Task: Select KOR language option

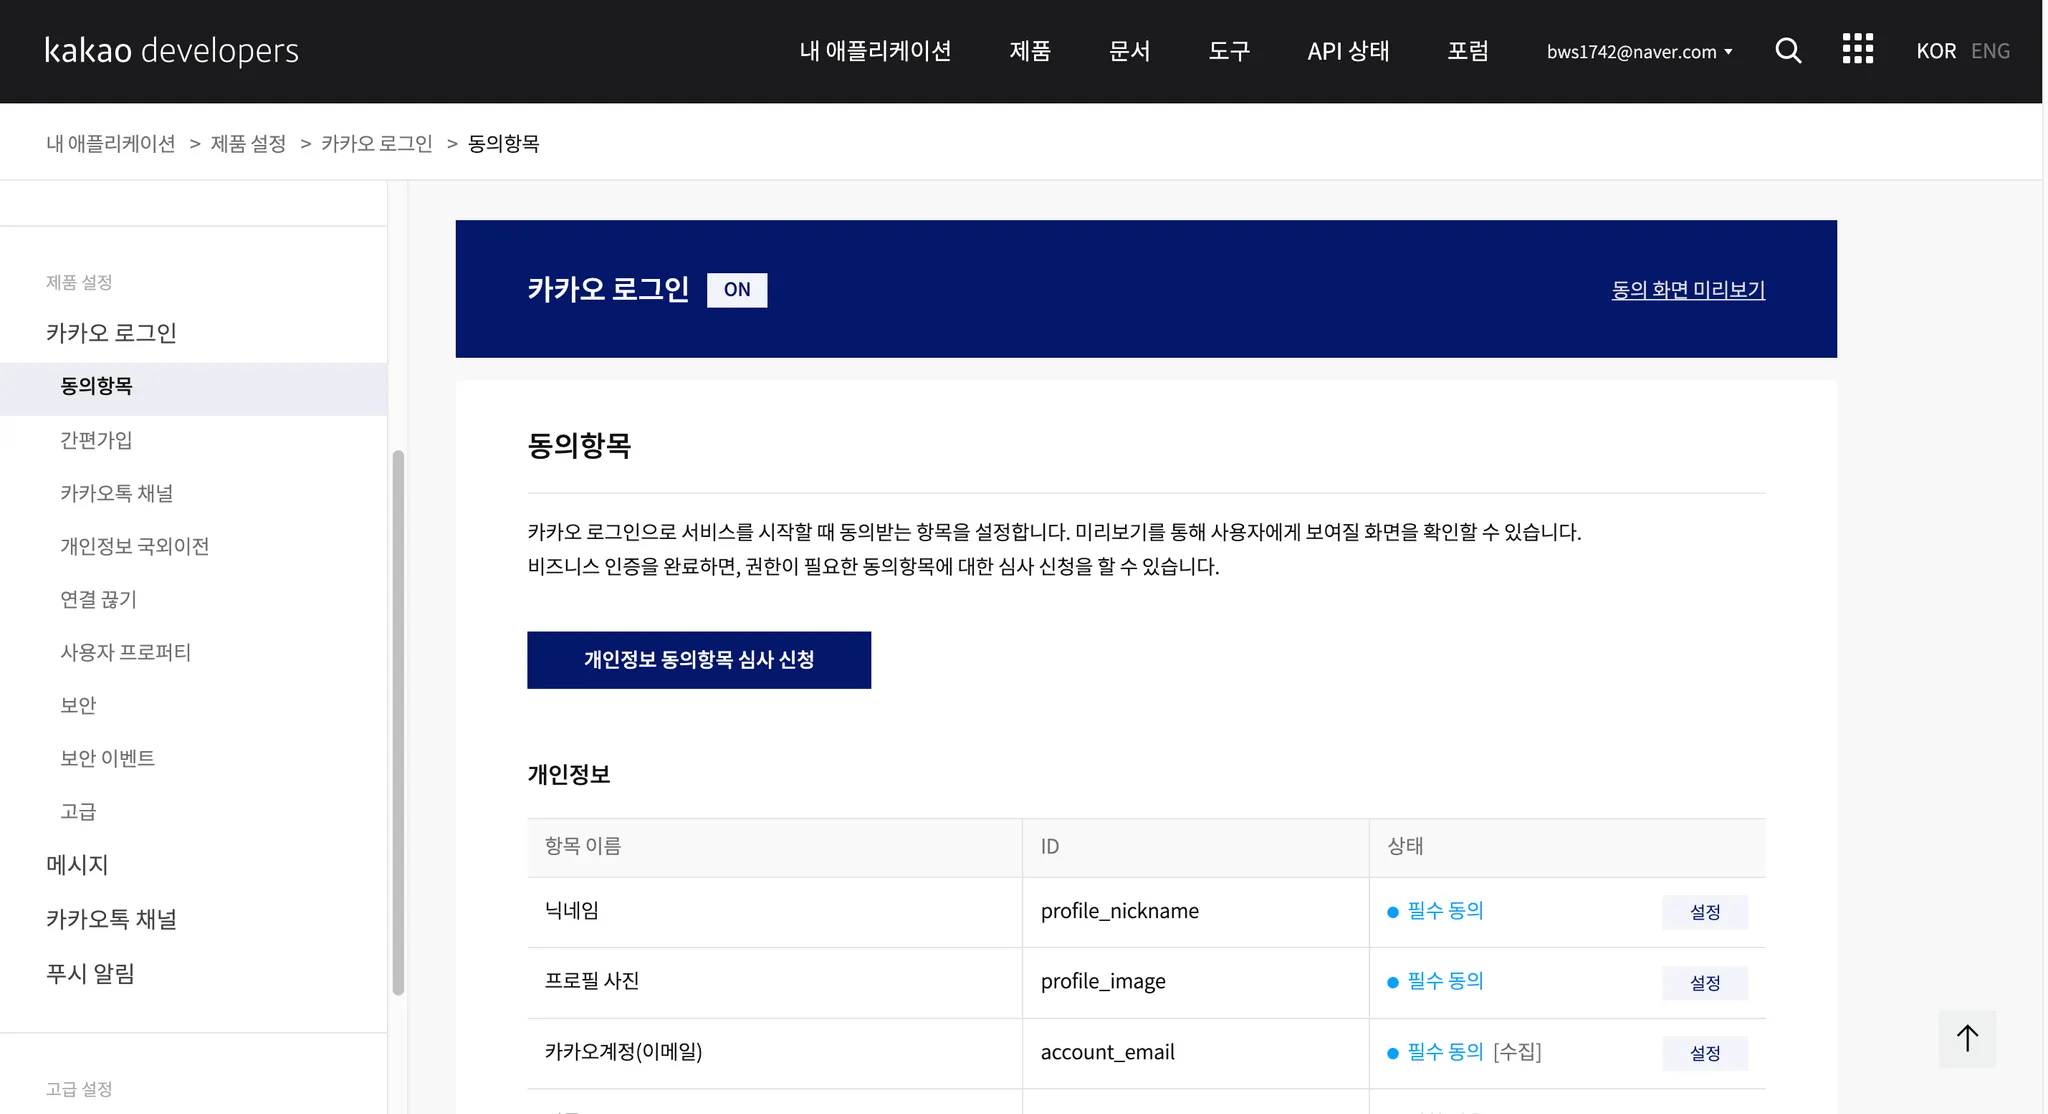Action: point(1935,51)
